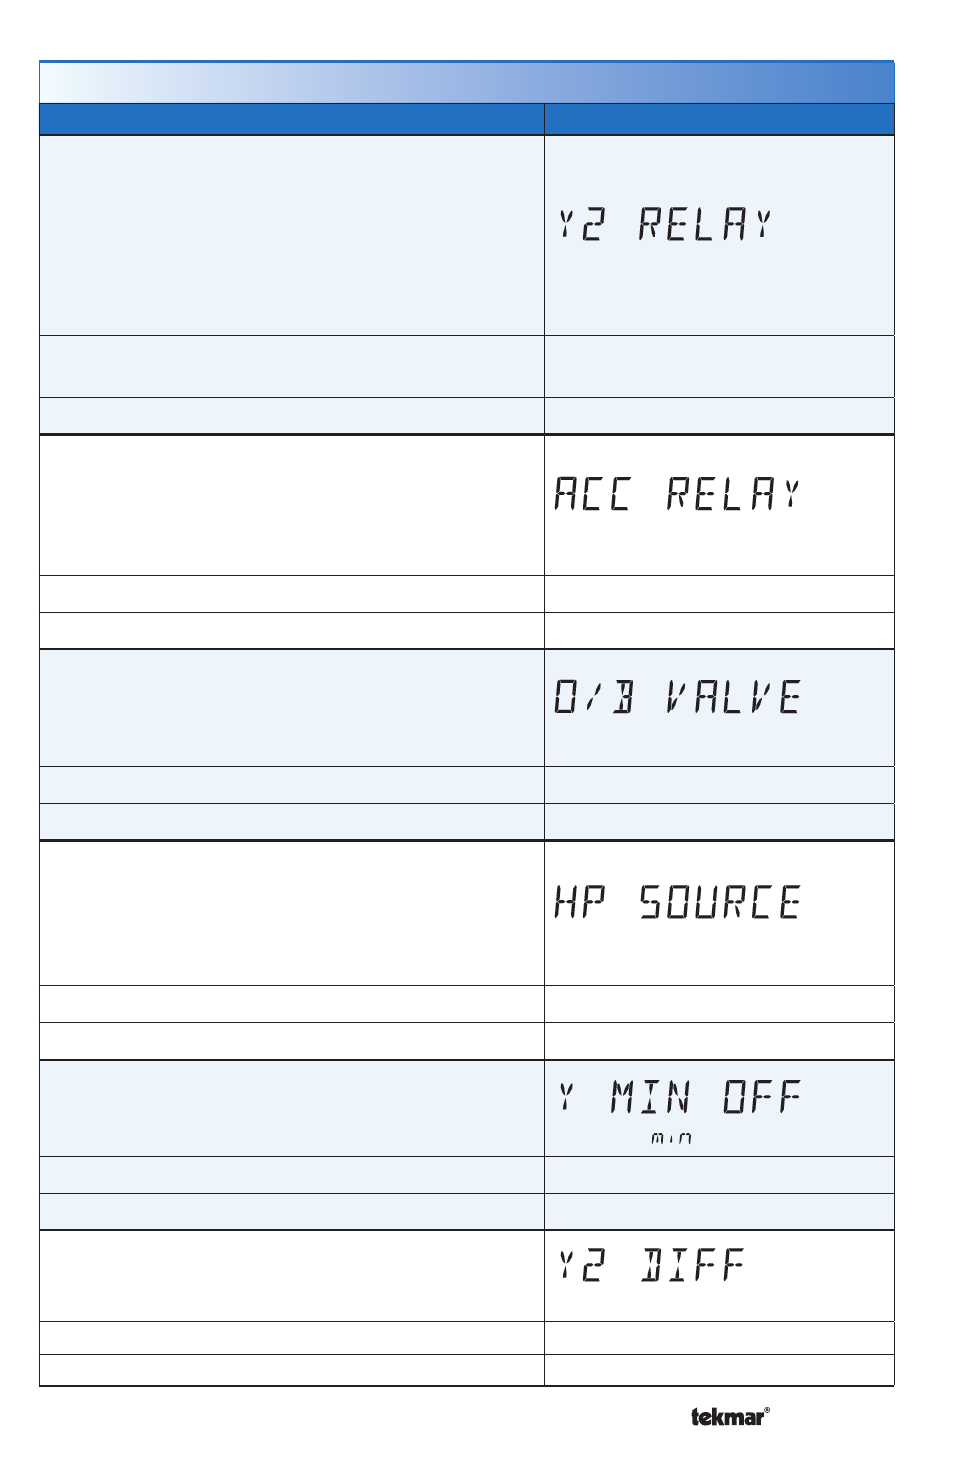Click the word SOURCE in the display
954x1474 pixels.
click(720, 902)
